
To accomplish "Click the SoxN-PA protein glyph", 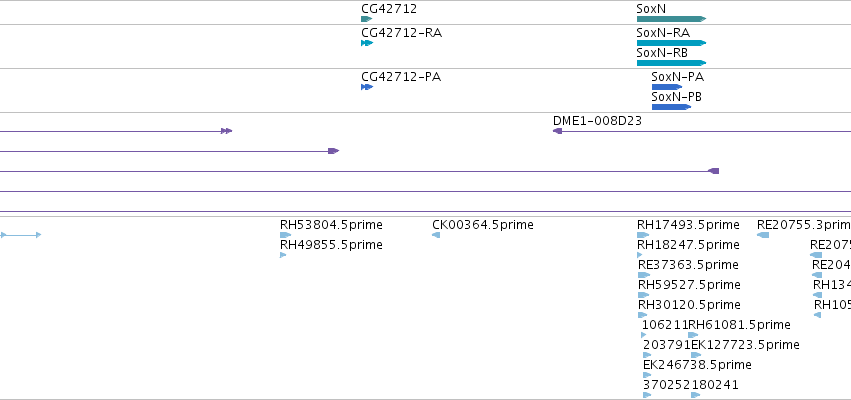I will coord(667,87).
